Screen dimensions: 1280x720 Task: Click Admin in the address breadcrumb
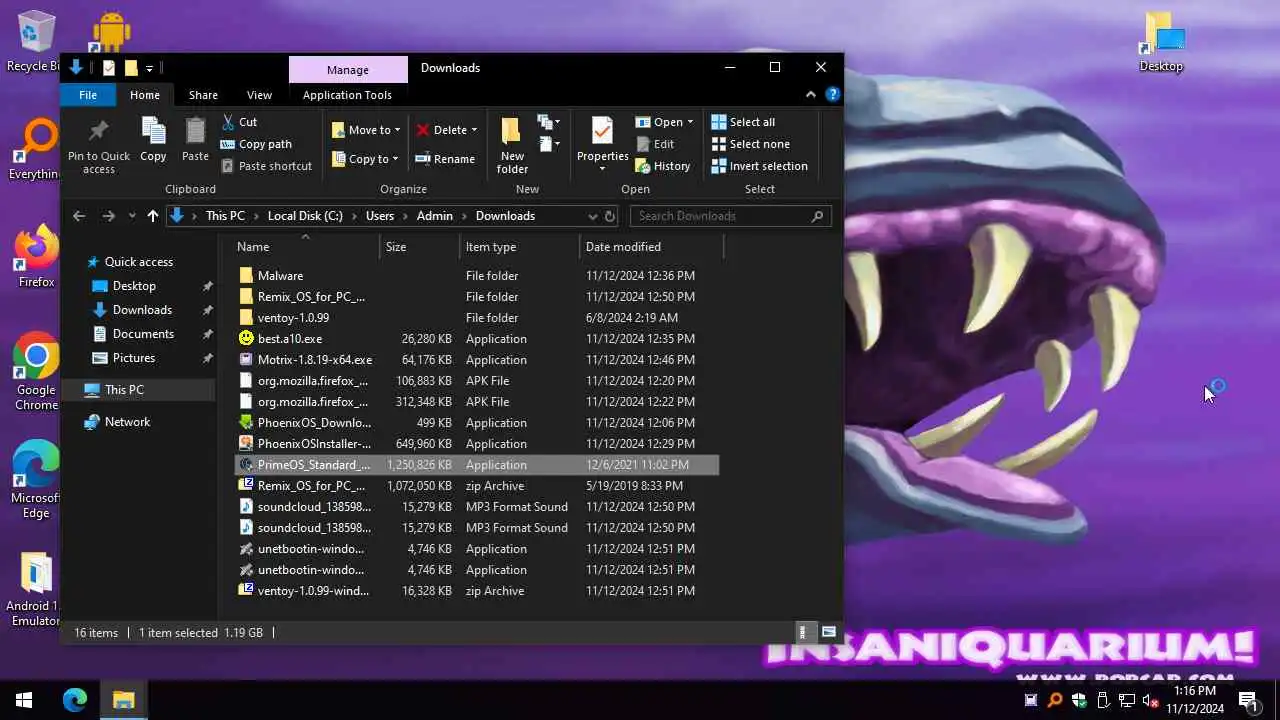click(x=435, y=216)
